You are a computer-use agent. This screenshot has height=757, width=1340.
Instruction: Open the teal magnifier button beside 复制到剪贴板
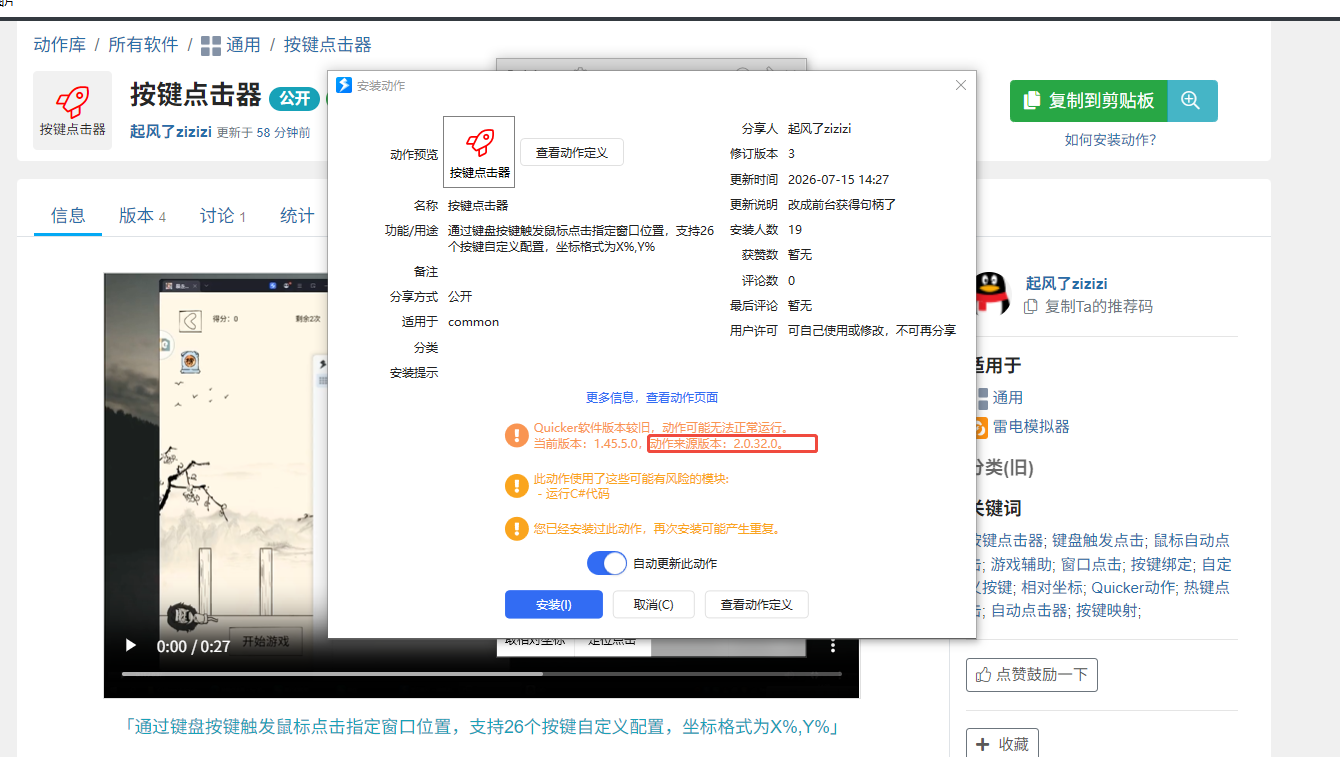tap(1192, 101)
